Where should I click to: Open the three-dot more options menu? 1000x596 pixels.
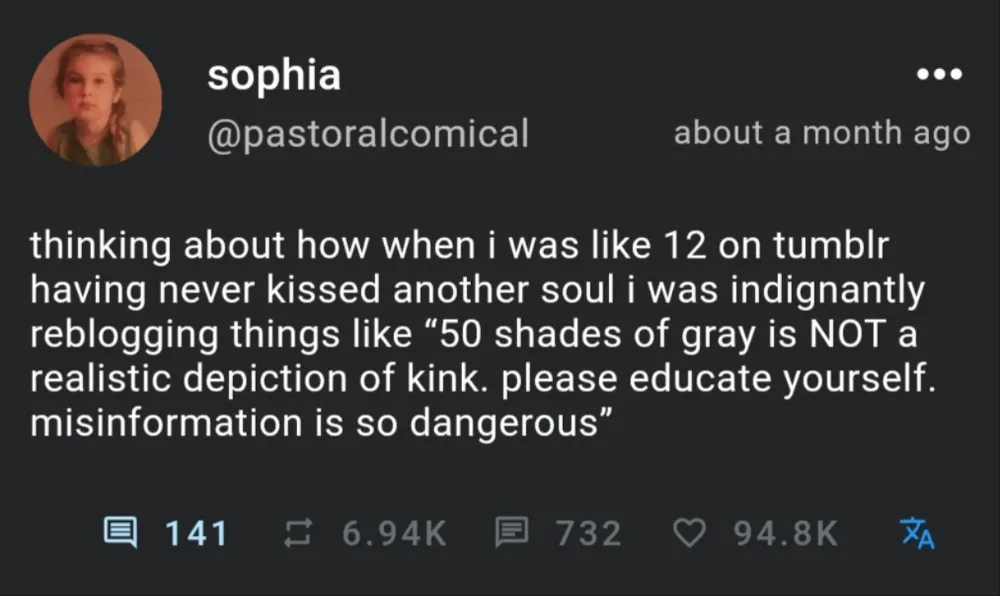(940, 75)
